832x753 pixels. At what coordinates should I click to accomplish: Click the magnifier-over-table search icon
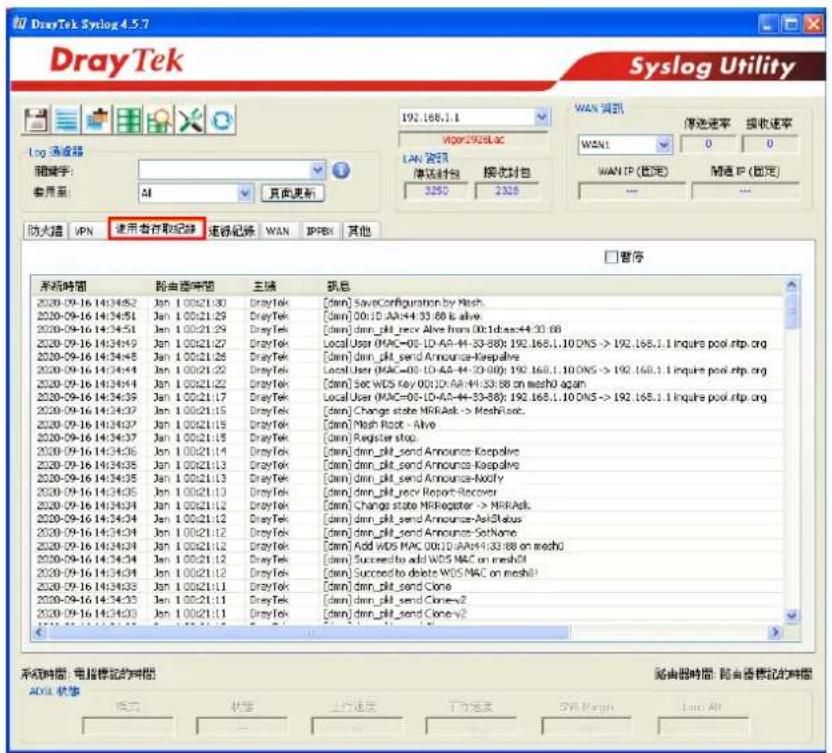pyautogui.click(x=160, y=119)
